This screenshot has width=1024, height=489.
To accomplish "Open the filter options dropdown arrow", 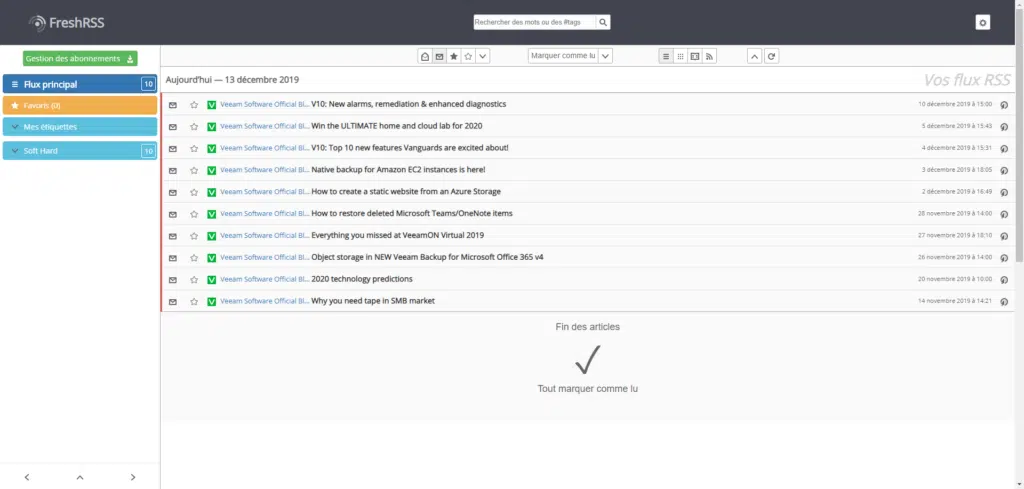I will point(483,57).
